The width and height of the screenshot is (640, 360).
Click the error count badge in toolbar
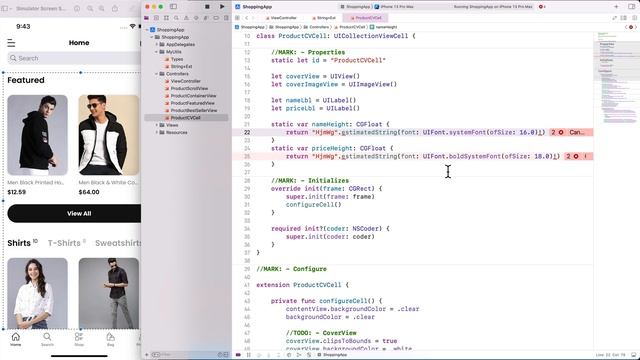[542, 7]
